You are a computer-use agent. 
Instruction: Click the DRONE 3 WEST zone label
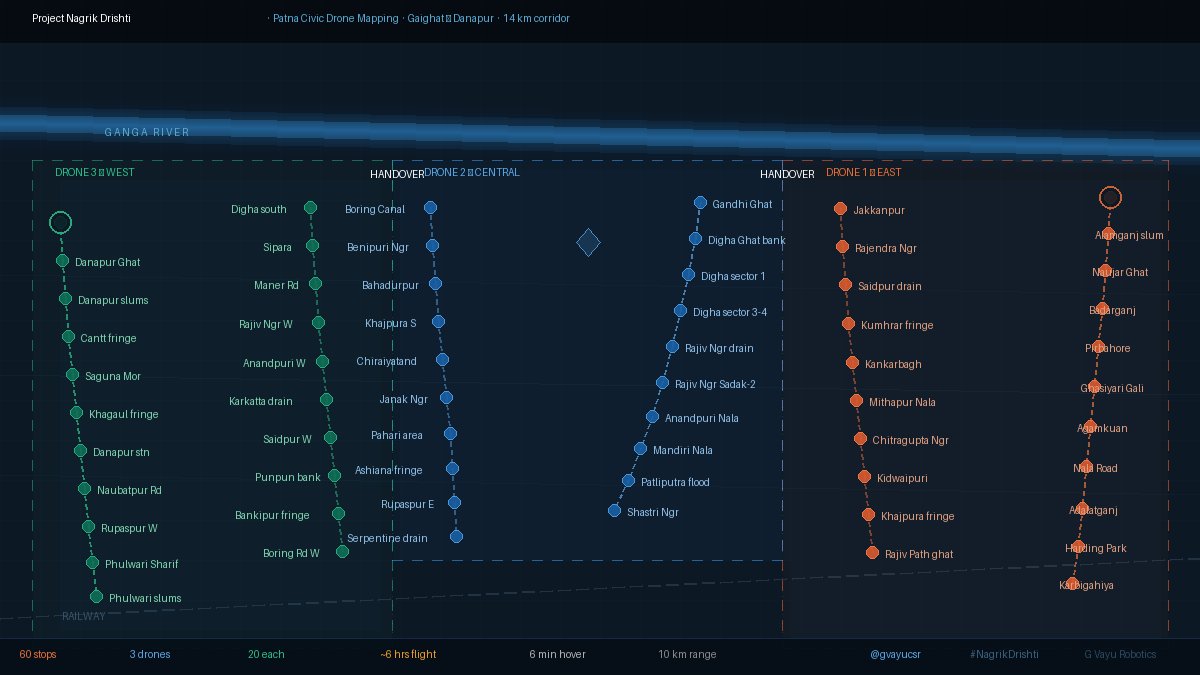click(95, 172)
